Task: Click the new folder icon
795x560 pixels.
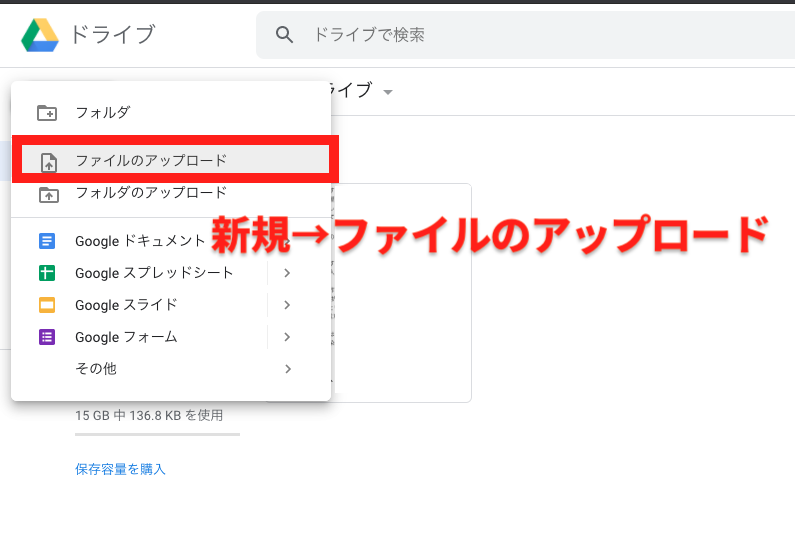Action: click(x=47, y=113)
